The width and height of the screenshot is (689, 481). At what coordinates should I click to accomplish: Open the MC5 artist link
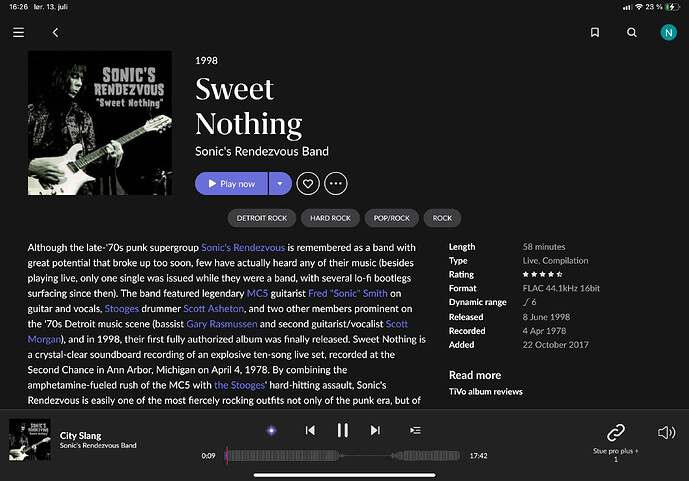(x=257, y=293)
